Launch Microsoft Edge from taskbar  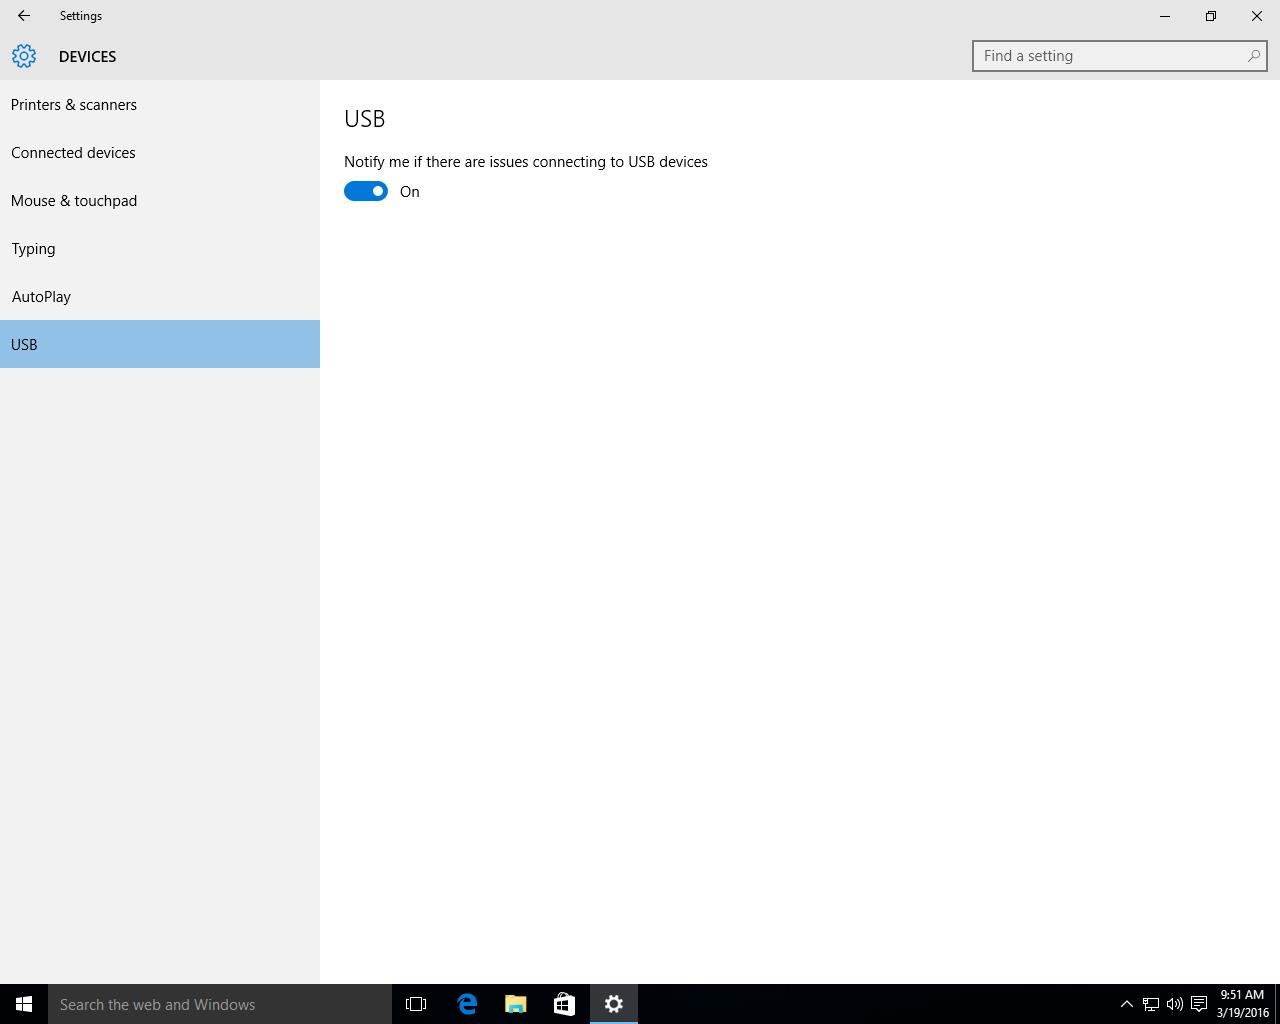point(467,1004)
